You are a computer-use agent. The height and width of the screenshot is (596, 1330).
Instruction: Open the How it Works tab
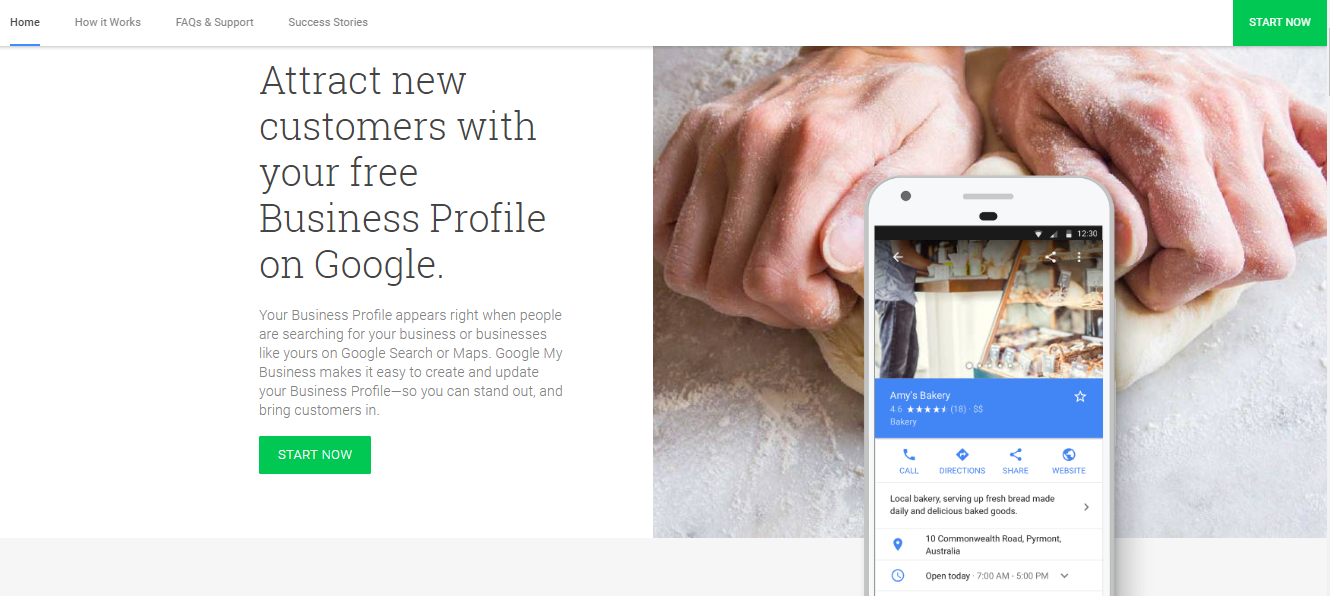[x=108, y=22]
